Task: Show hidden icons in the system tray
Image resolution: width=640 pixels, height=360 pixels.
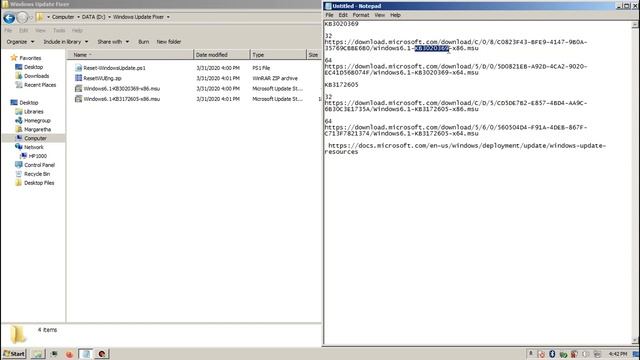Action: (x=531, y=354)
